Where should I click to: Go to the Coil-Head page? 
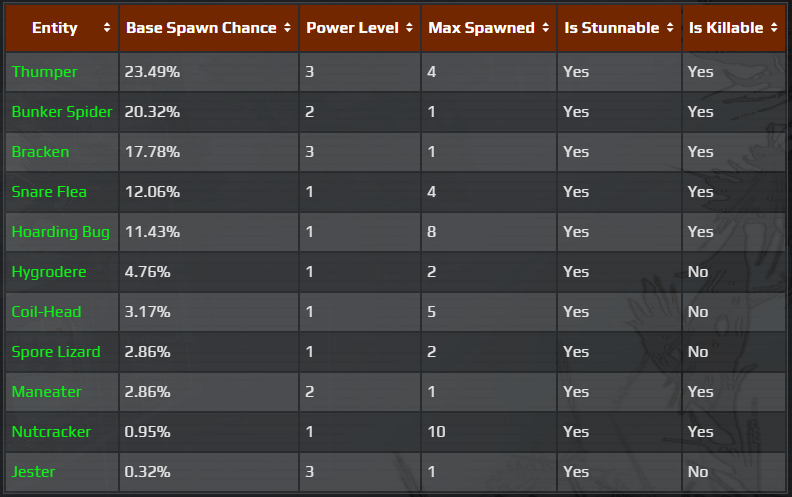click(x=46, y=312)
